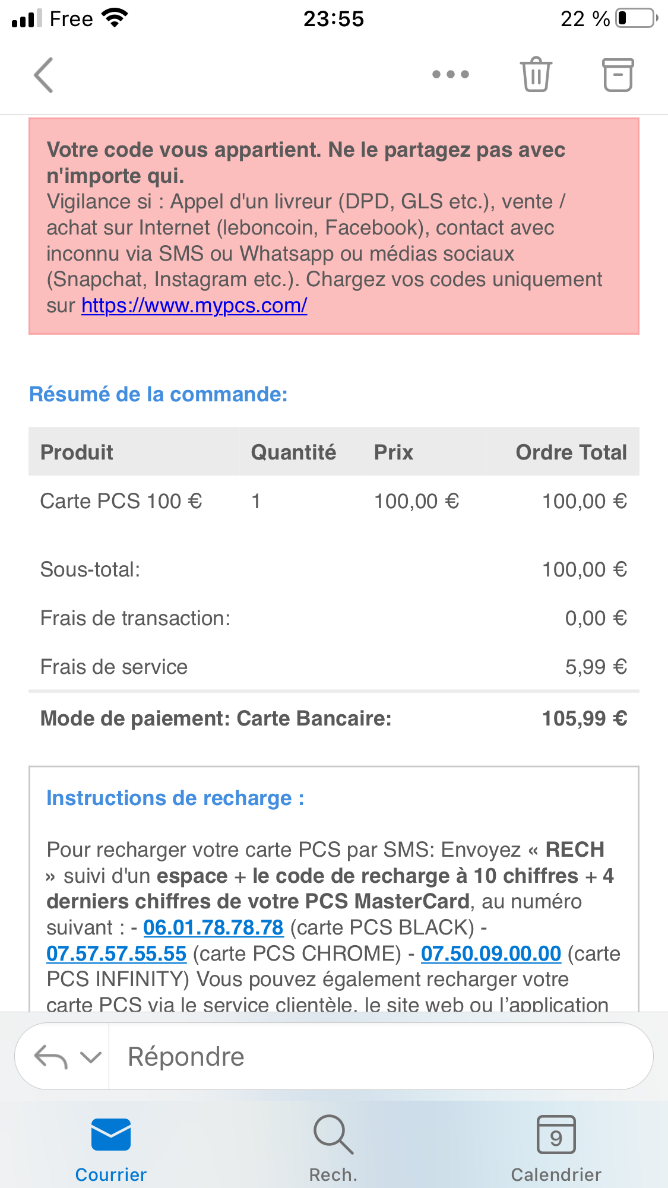The image size is (668, 1188).
Task: Tap the 07.50.09.00.00 phone number link
Action: click(491, 952)
